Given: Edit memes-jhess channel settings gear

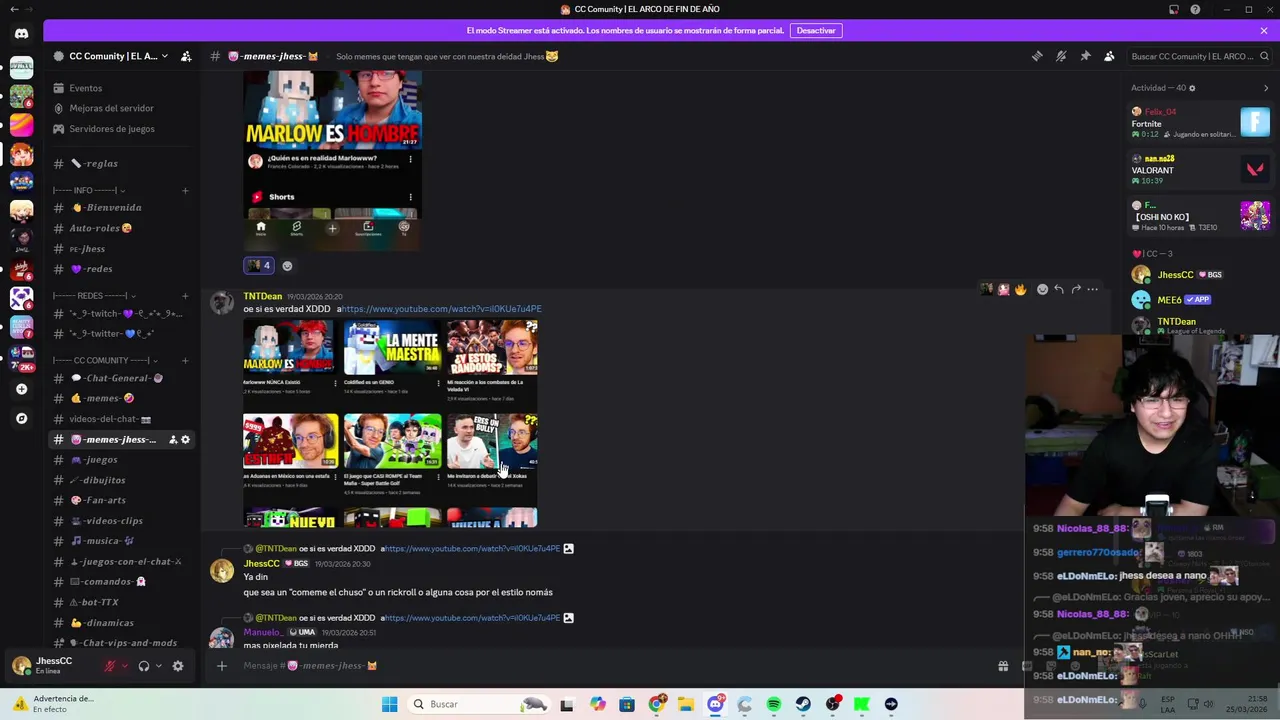Looking at the screenshot, I should tap(185, 440).
